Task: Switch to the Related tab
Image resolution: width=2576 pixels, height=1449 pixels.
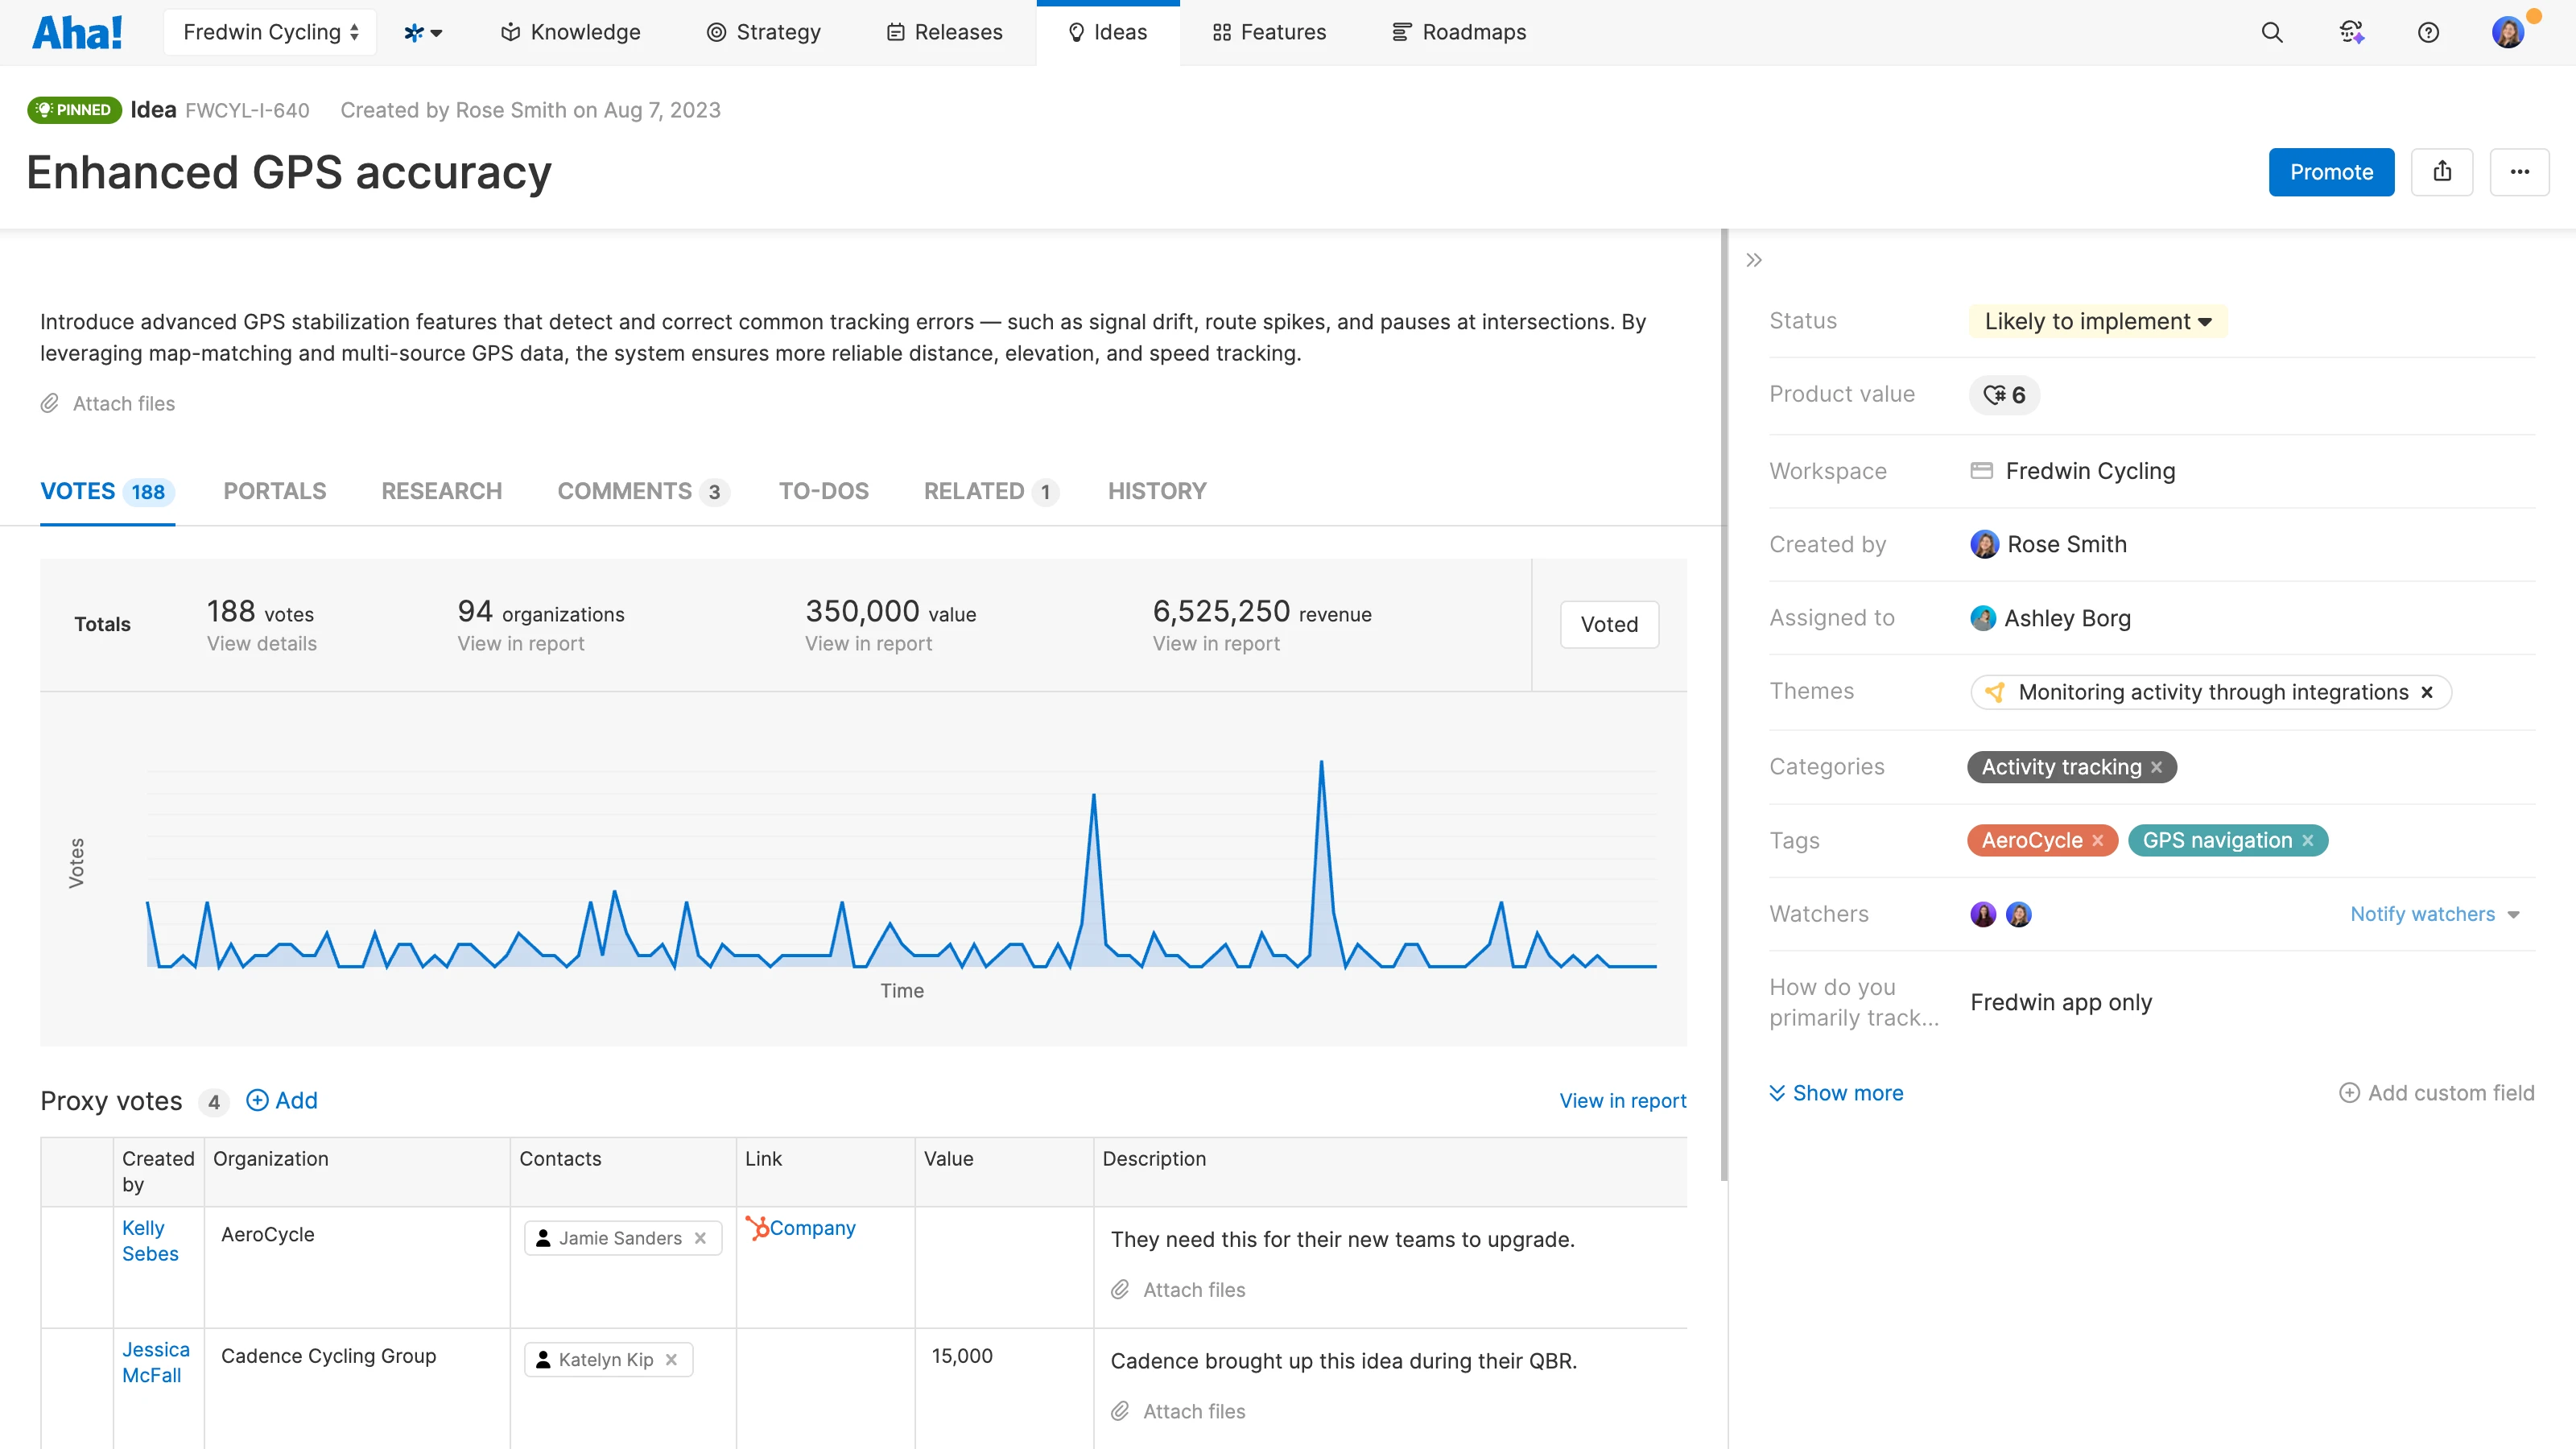Action: click(991, 491)
